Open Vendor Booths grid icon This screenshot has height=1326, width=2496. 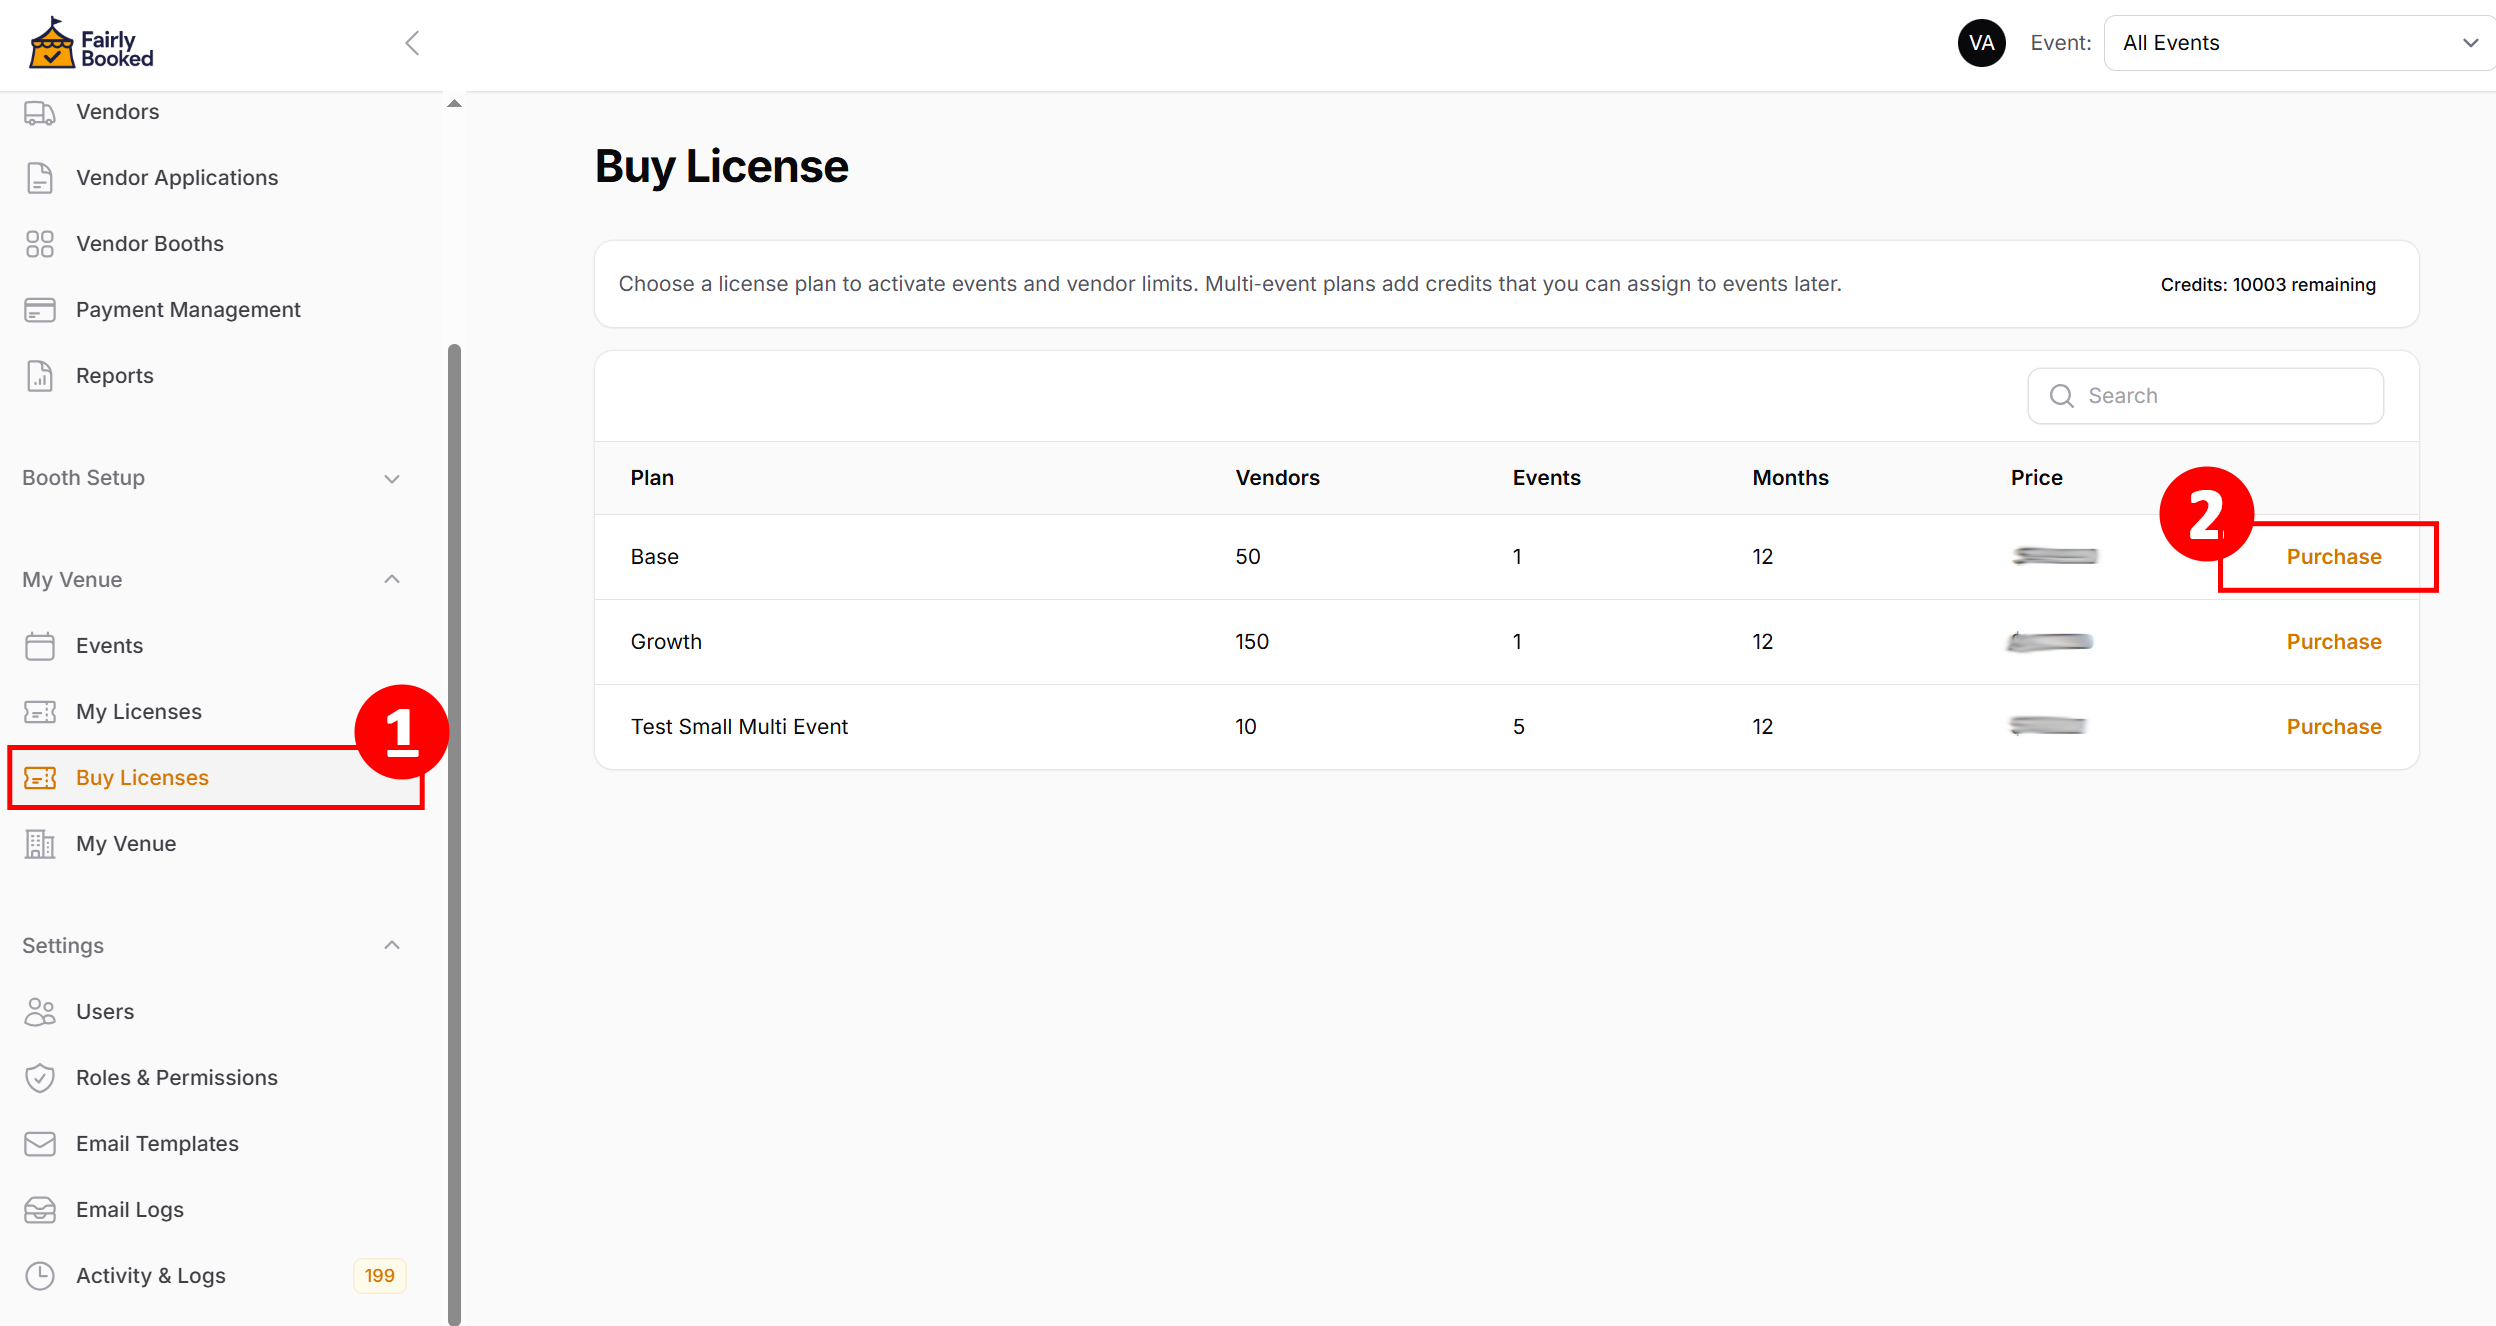tap(40, 244)
